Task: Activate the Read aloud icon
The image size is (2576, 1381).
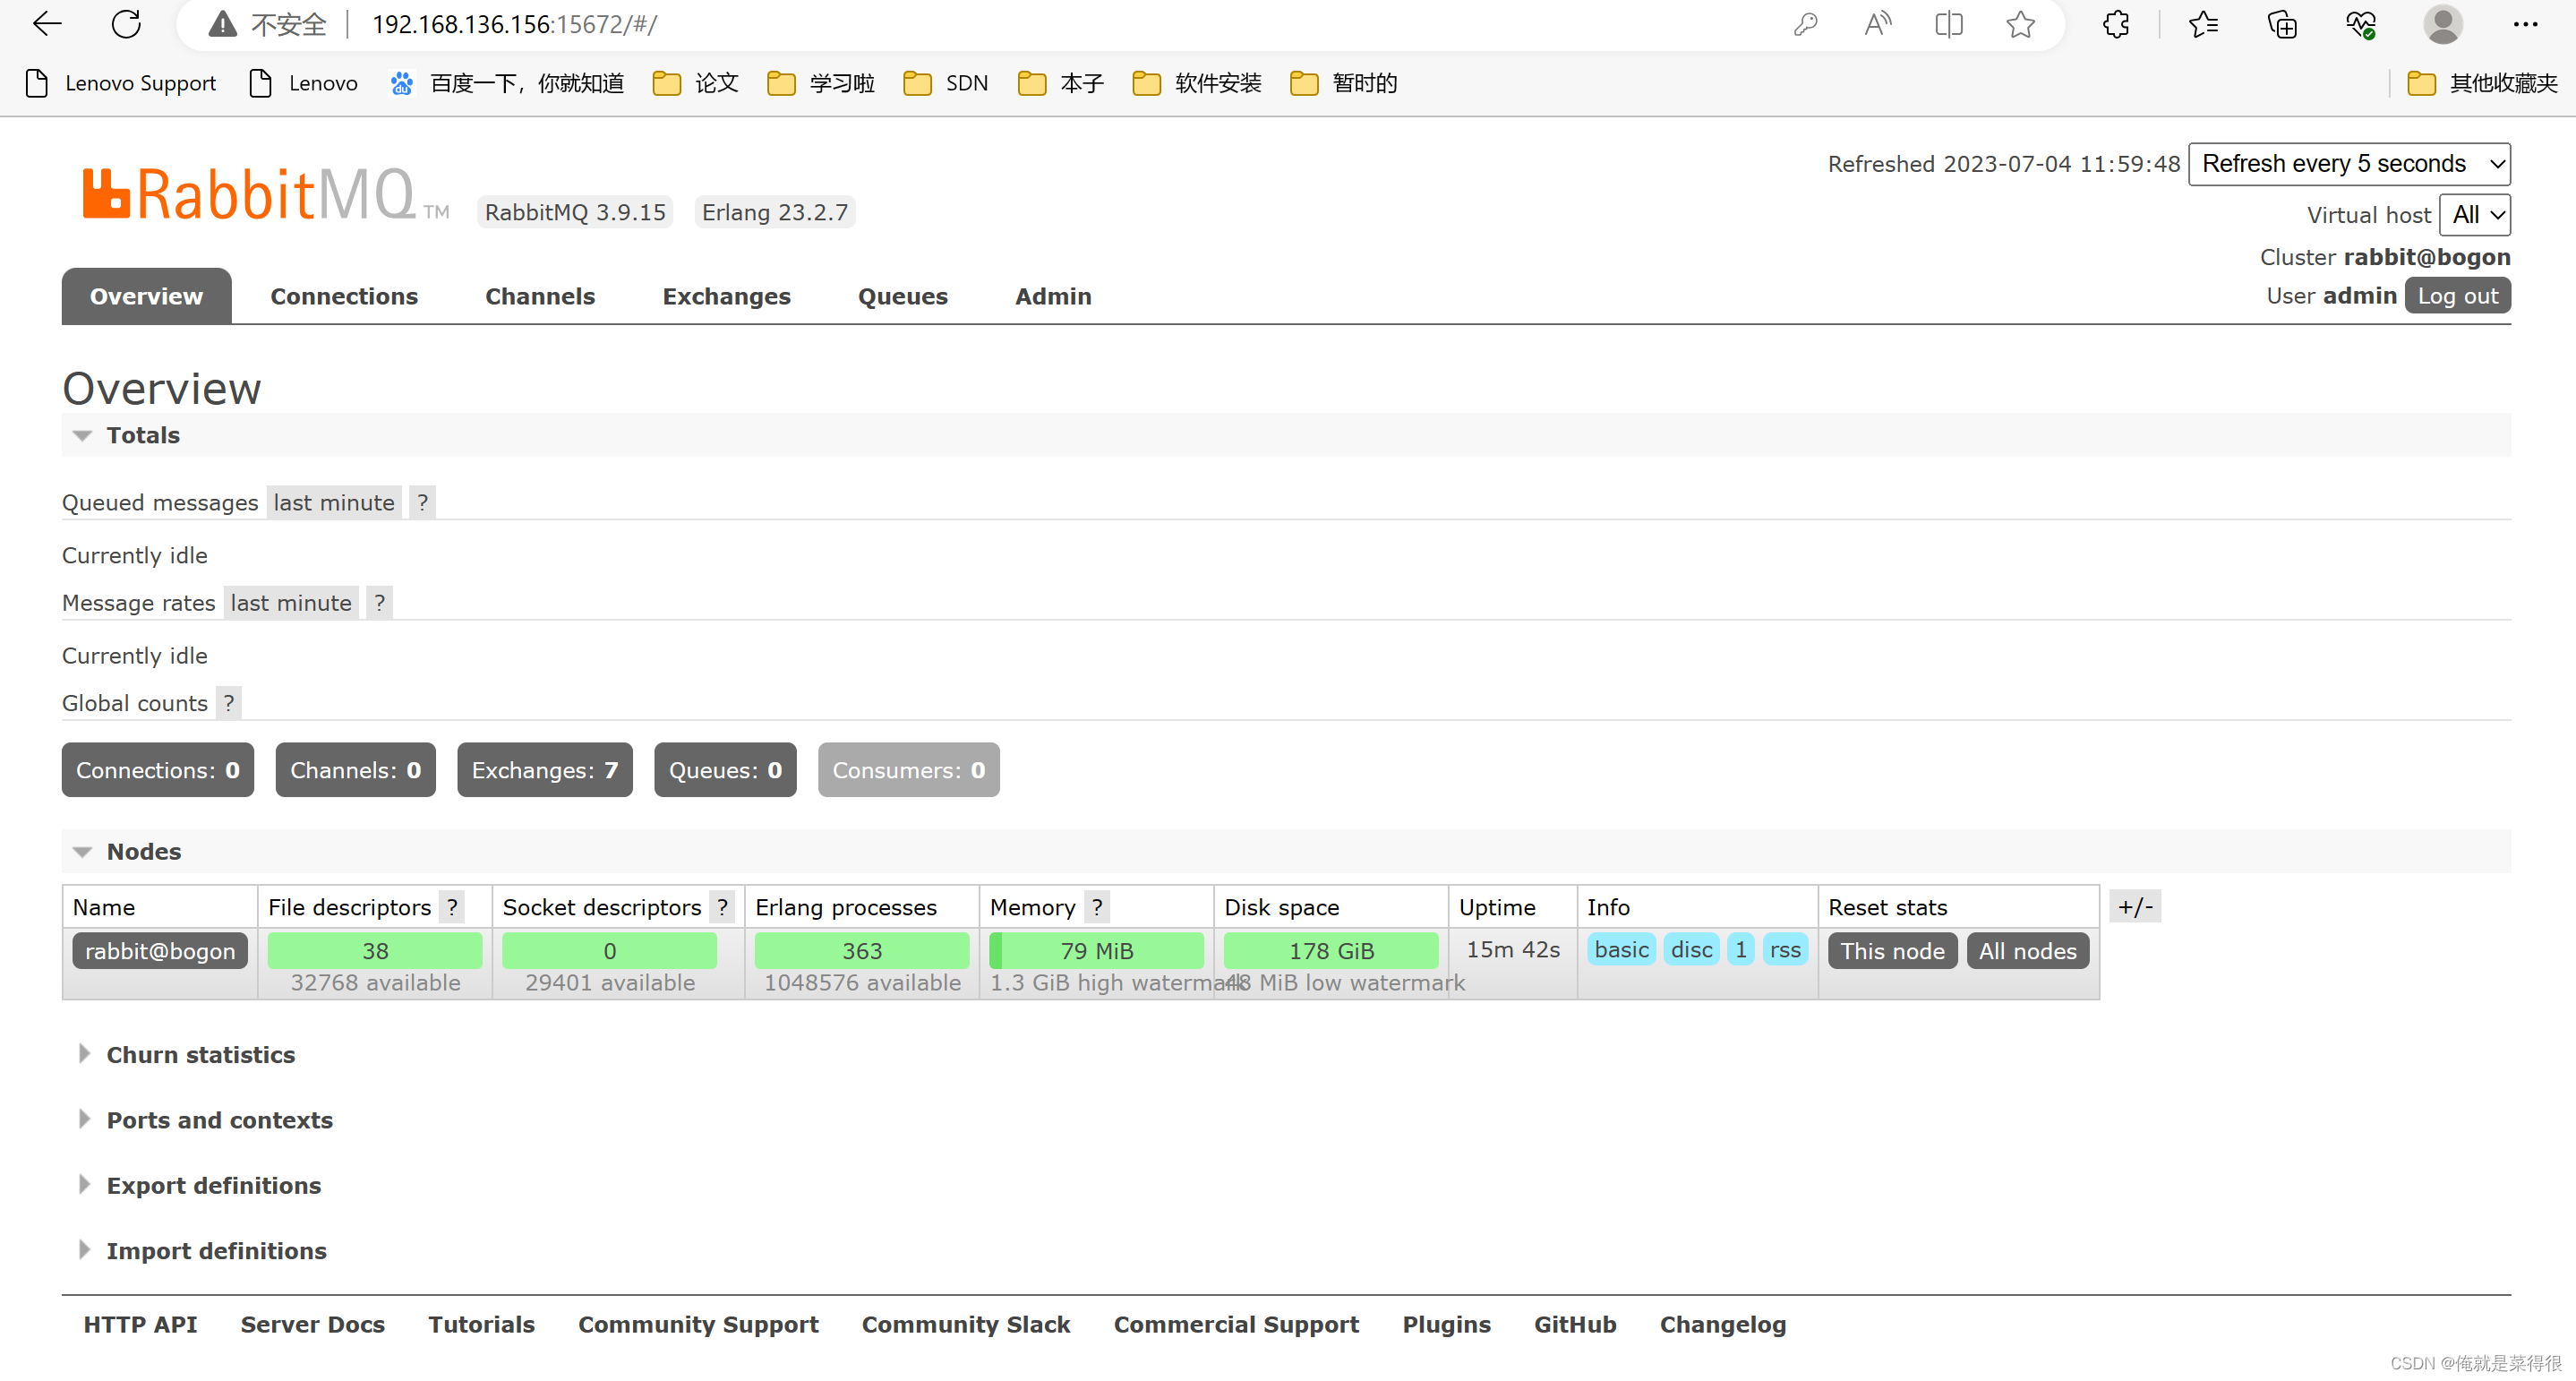Action: point(1878,24)
